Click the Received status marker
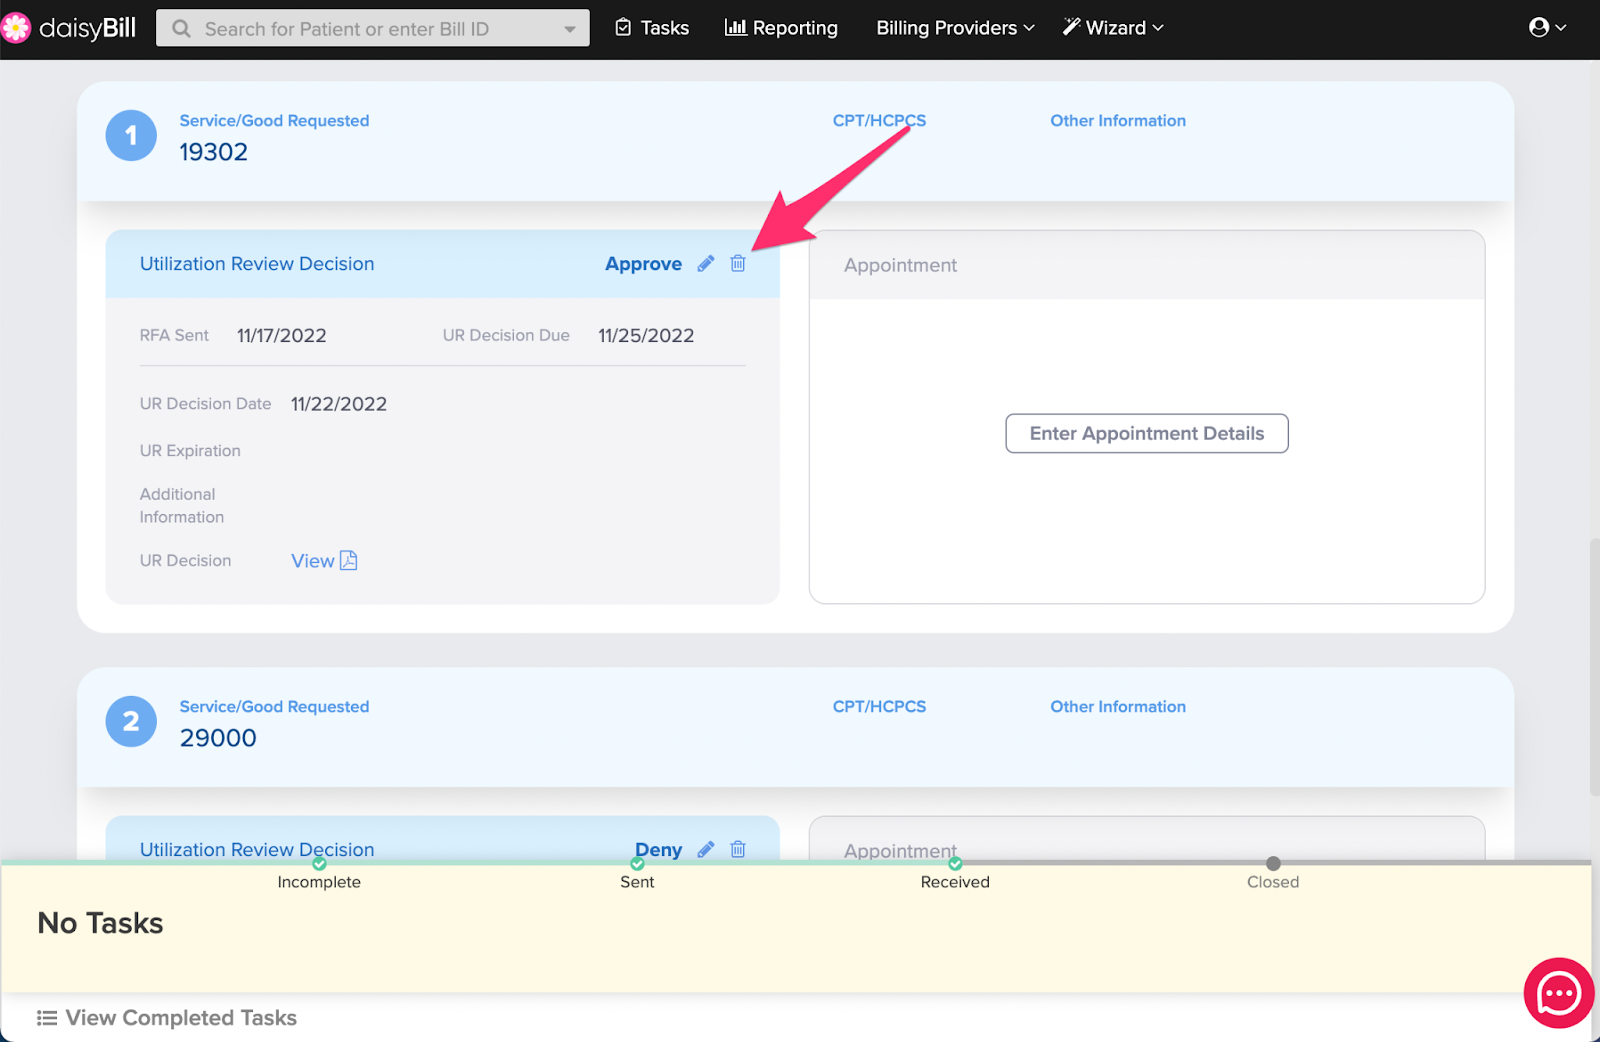This screenshot has height=1042, width=1600. (x=955, y=863)
